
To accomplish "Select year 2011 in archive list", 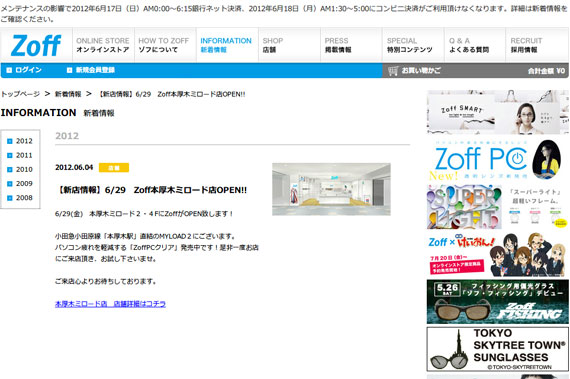I will pyautogui.click(x=24, y=155).
